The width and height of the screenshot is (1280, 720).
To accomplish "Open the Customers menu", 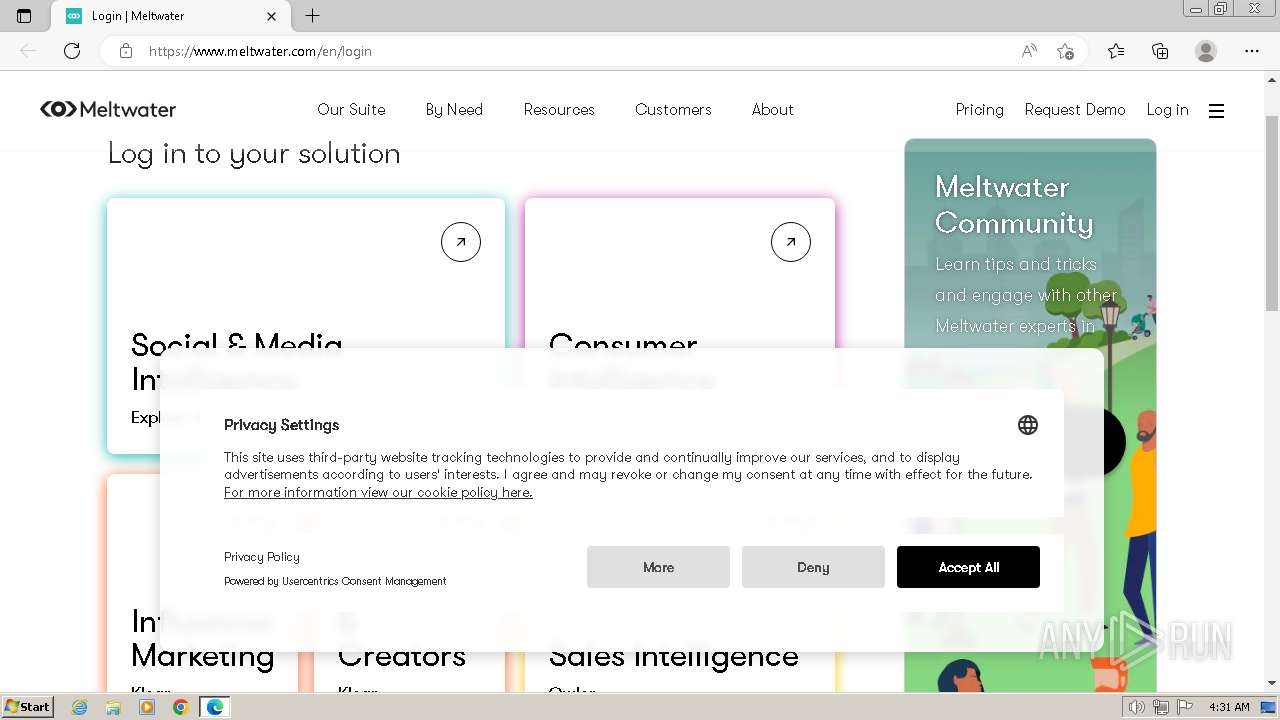I will [x=673, y=110].
